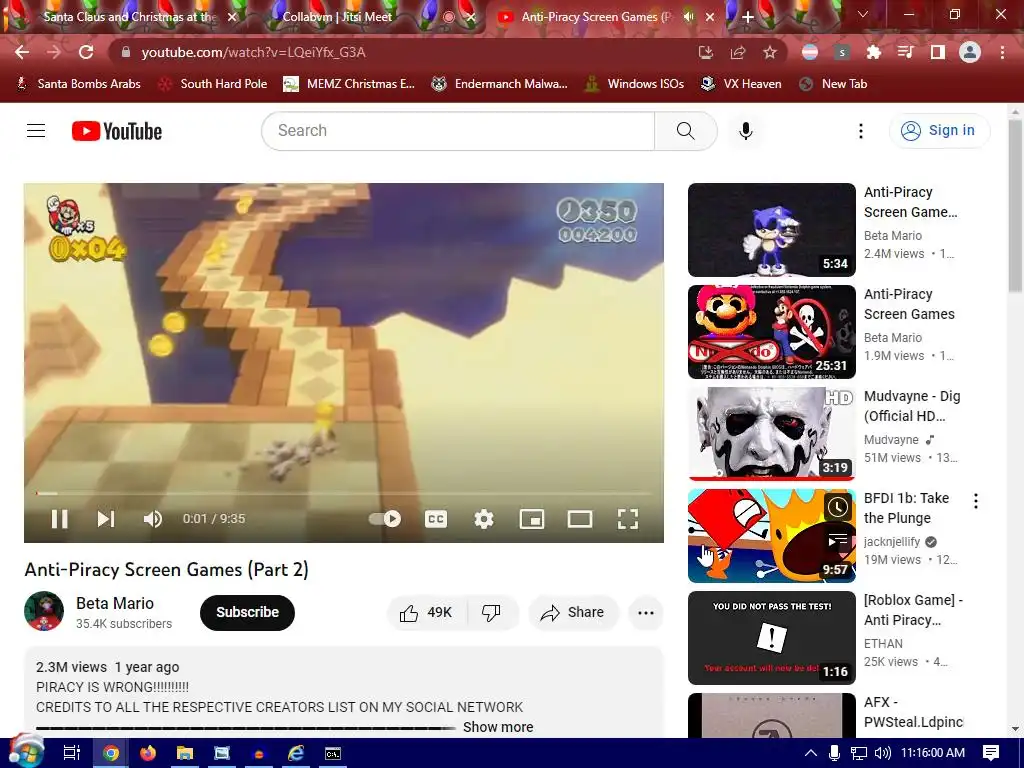This screenshot has width=1024, height=768.
Task: Subscribe to Beta Mario channel
Action: click(x=248, y=613)
